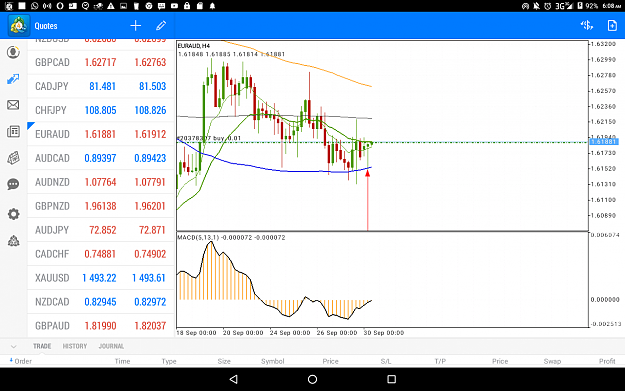625x391 pixels.
Task: Sort trades by Swap column header
Action: (552, 361)
